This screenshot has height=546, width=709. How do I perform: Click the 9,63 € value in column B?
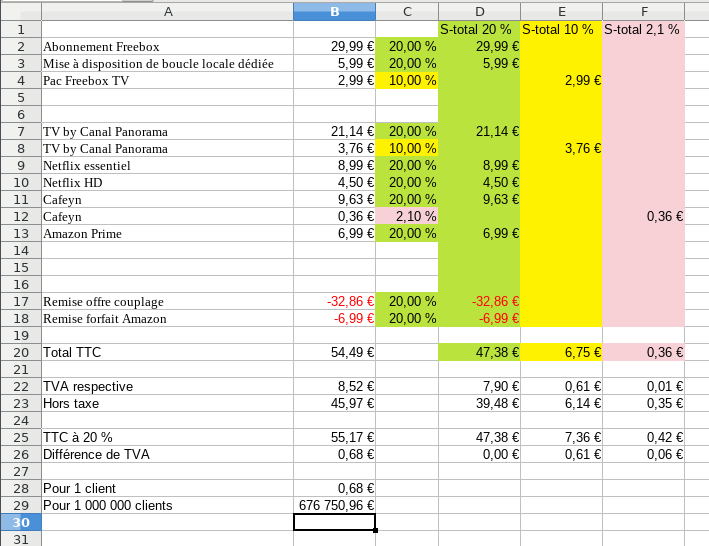click(x=334, y=200)
